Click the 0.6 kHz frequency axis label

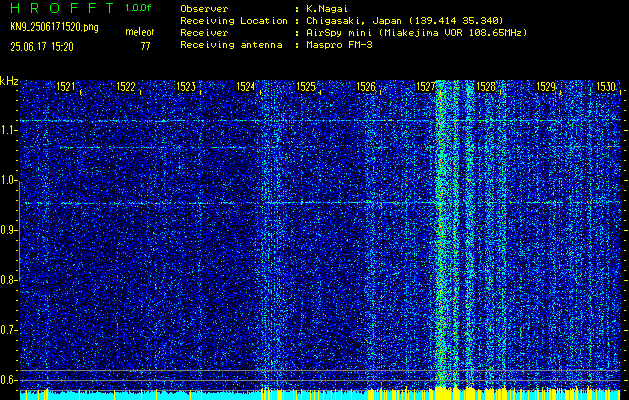8,380
